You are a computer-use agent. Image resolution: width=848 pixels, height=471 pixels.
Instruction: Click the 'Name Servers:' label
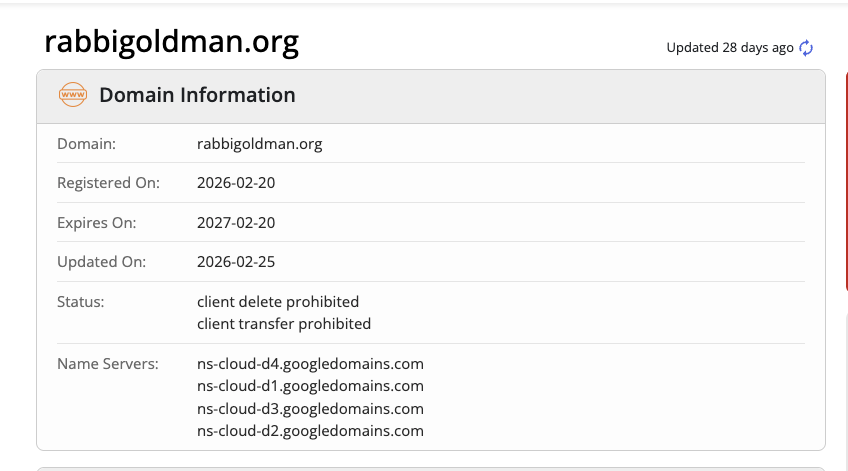[108, 363]
